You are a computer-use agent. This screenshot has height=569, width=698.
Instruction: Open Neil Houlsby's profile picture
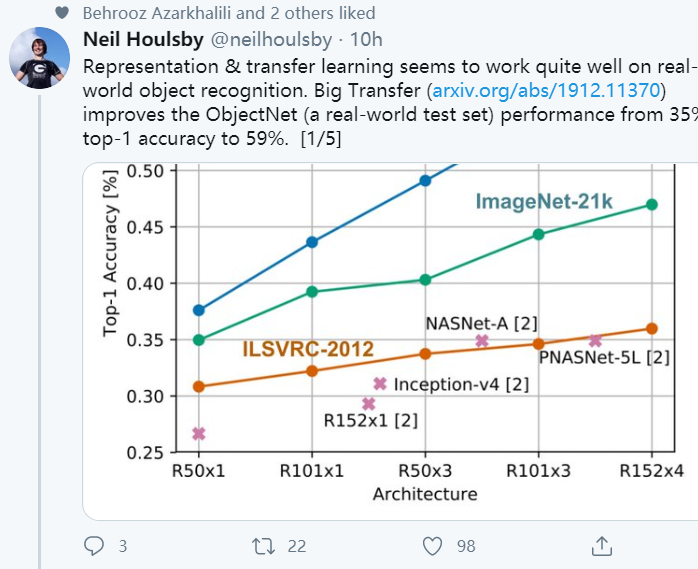pyautogui.click(x=40, y=58)
